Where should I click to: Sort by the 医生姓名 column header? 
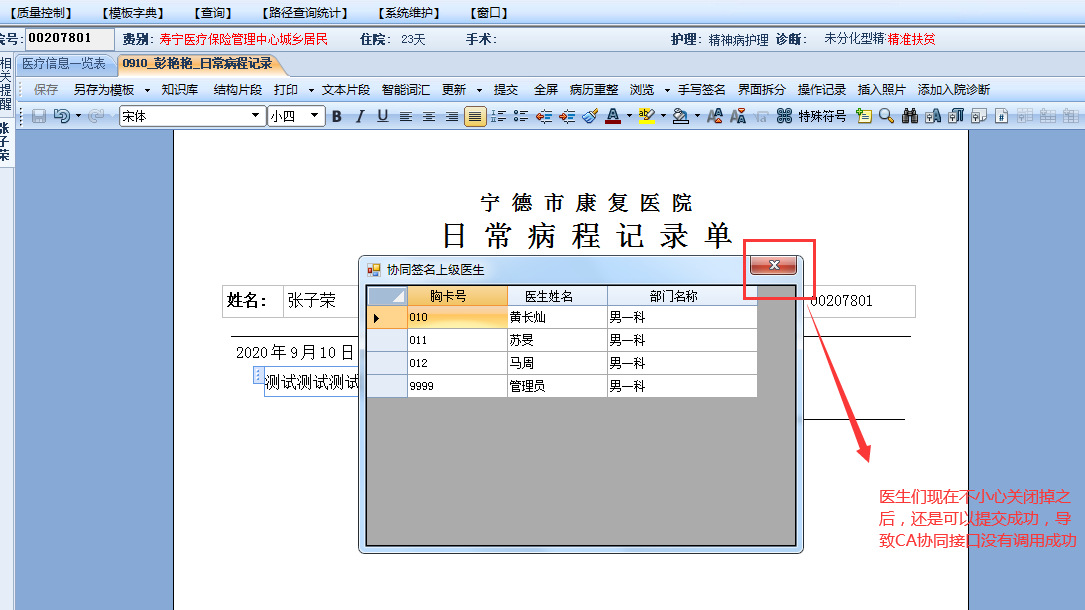click(557, 296)
